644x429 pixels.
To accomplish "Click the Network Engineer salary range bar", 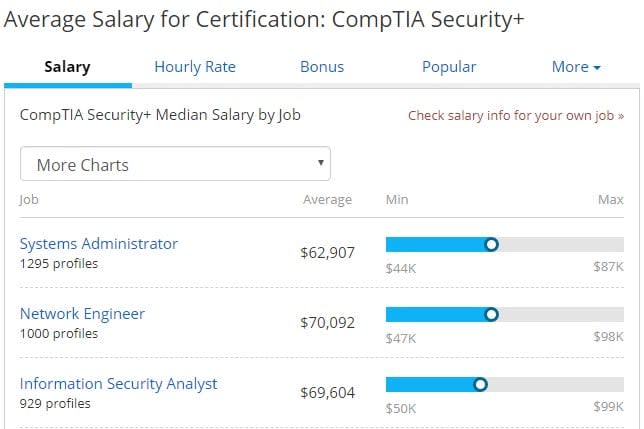I will (505, 315).
